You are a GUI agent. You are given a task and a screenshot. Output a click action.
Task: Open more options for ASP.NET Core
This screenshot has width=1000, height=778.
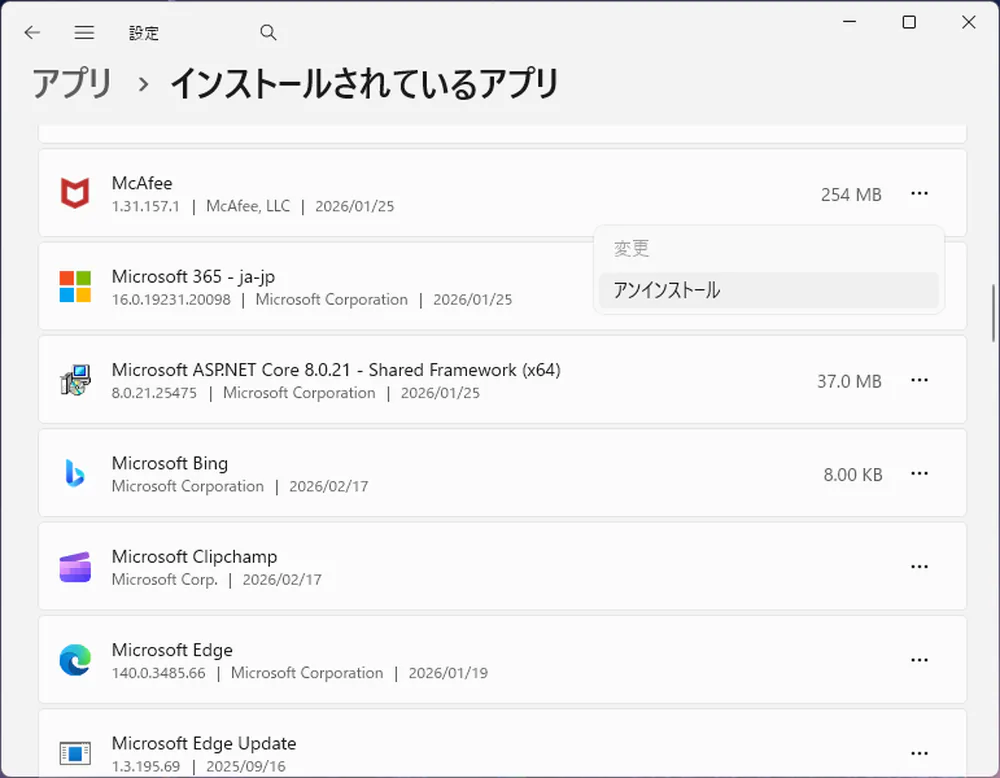[919, 380]
